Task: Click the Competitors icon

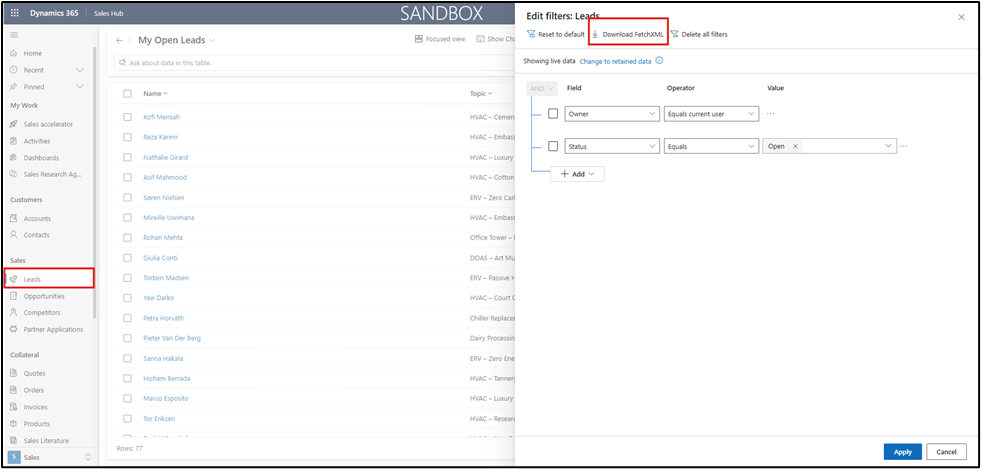Action: (x=14, y=312)
